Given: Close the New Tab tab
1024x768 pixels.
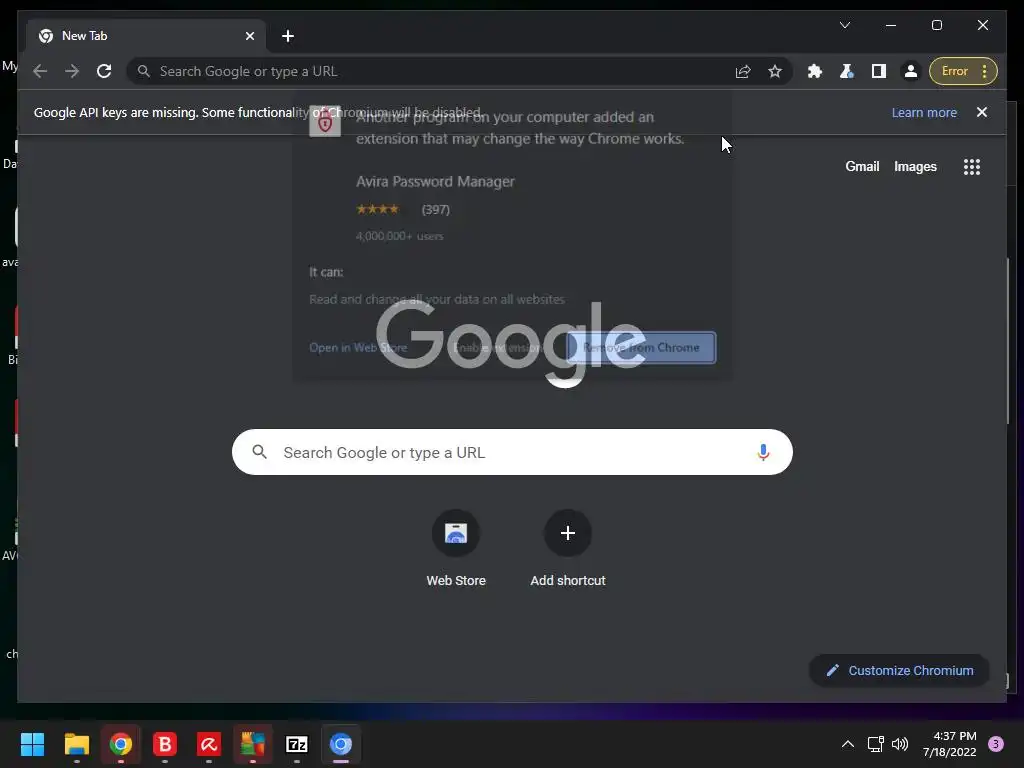Looking at the screenshot, I should pos(249,36).
